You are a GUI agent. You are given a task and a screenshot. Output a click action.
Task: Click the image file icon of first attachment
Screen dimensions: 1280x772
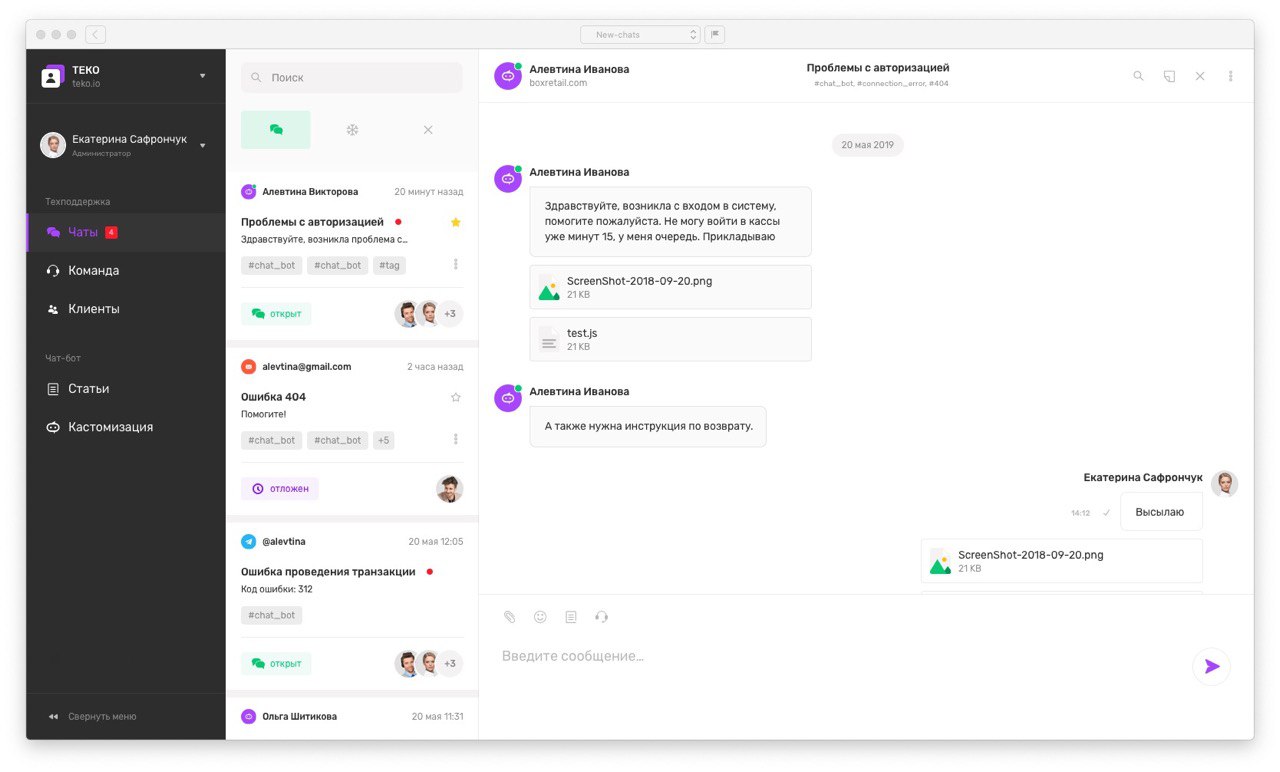tap(548, 288)
